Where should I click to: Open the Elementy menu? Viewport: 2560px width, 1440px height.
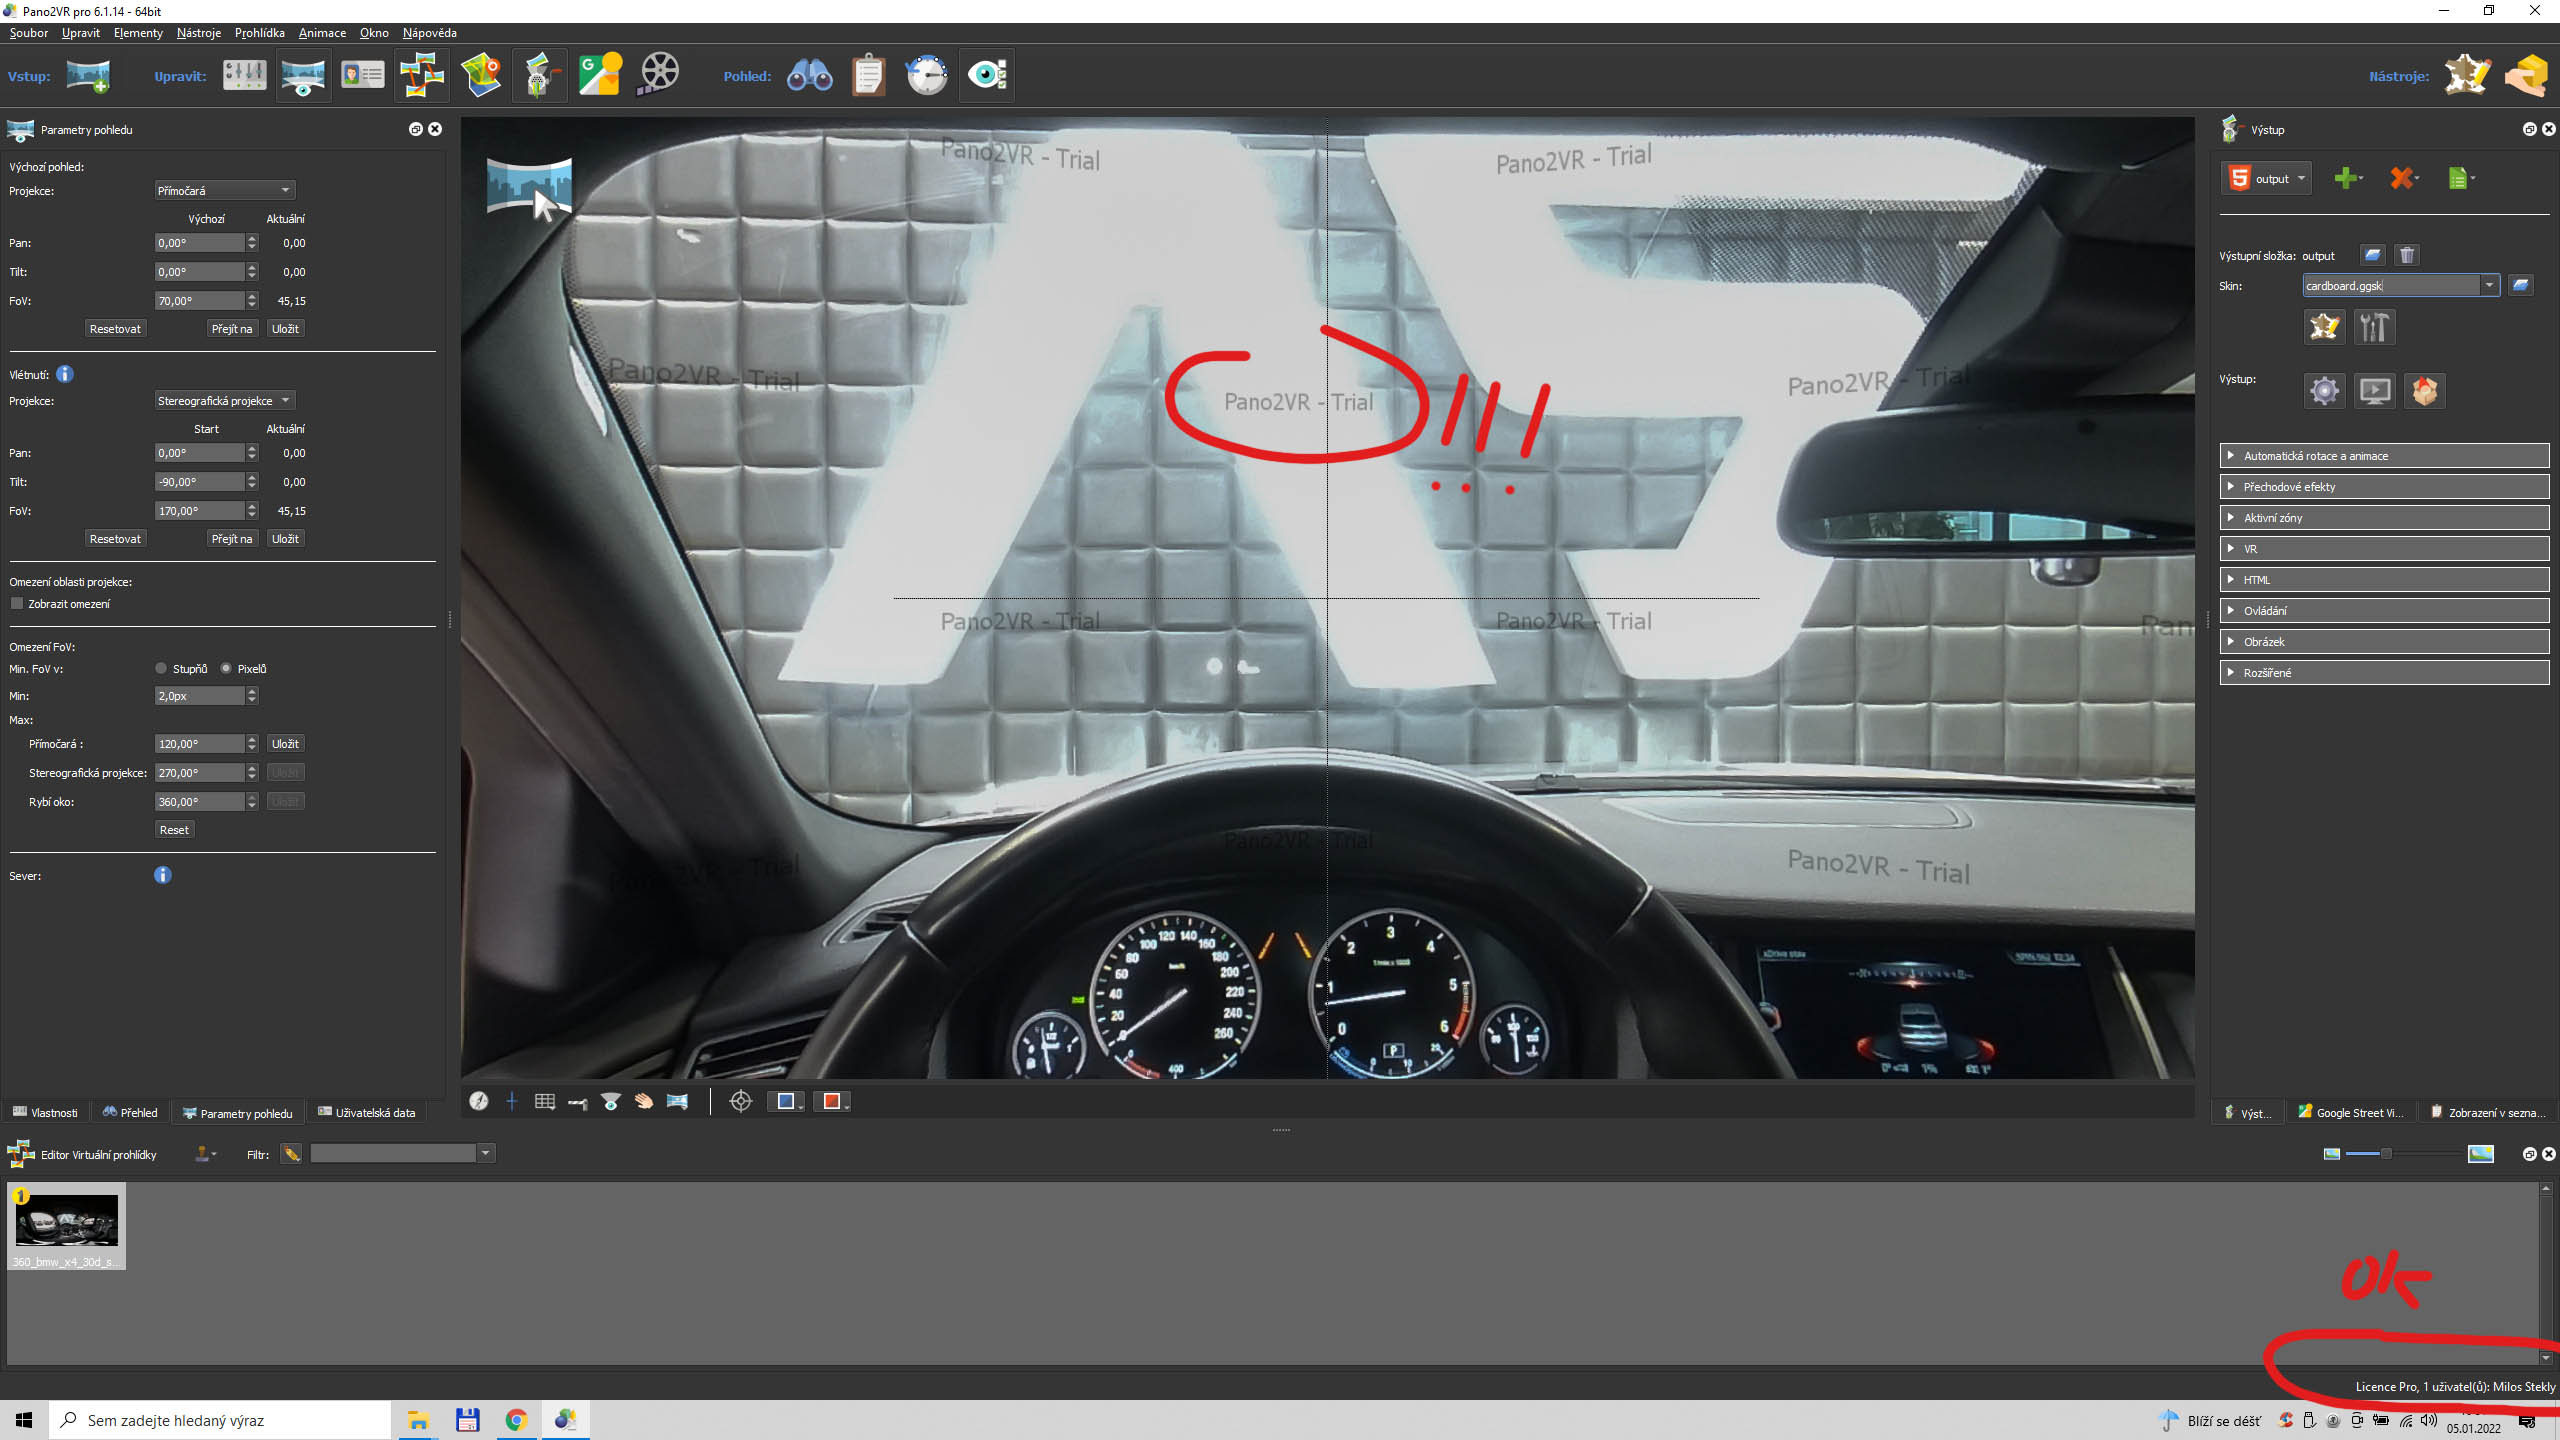pyautogui.click(x=138, y=33)
